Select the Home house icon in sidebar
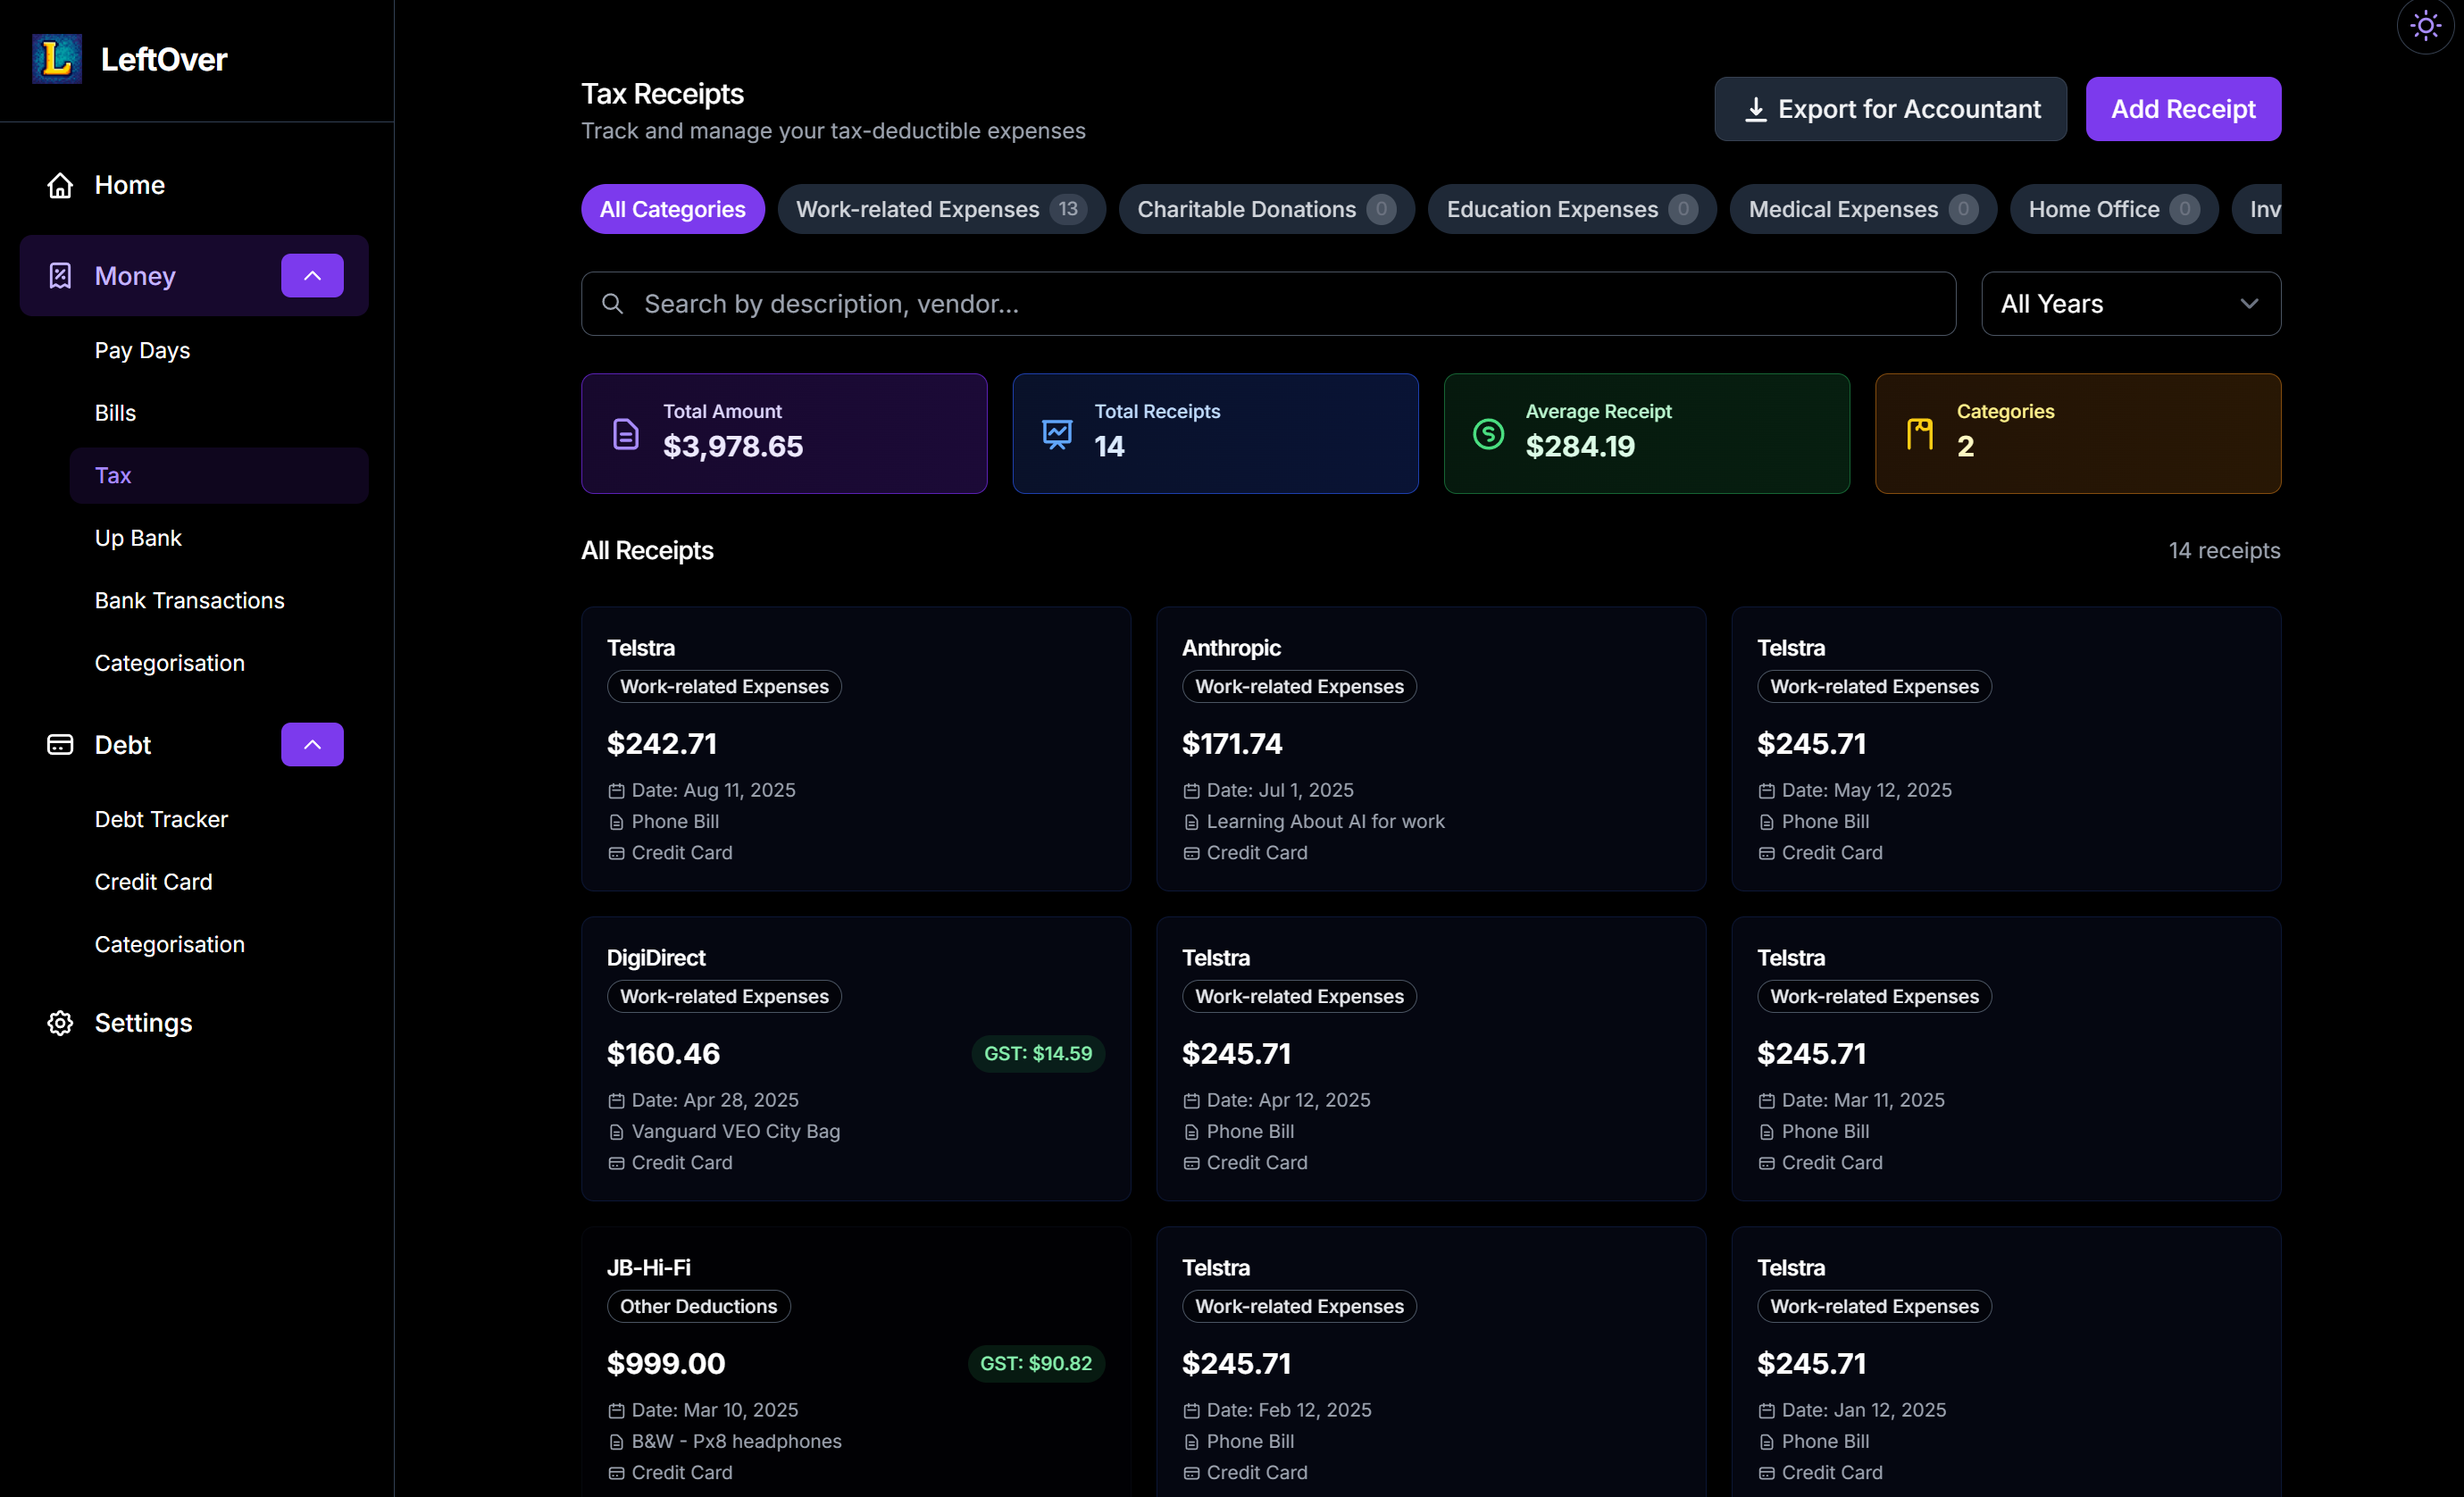The width and height of the screenshot is (2464, 1497). pyautogui.click(x=59, y=185)
